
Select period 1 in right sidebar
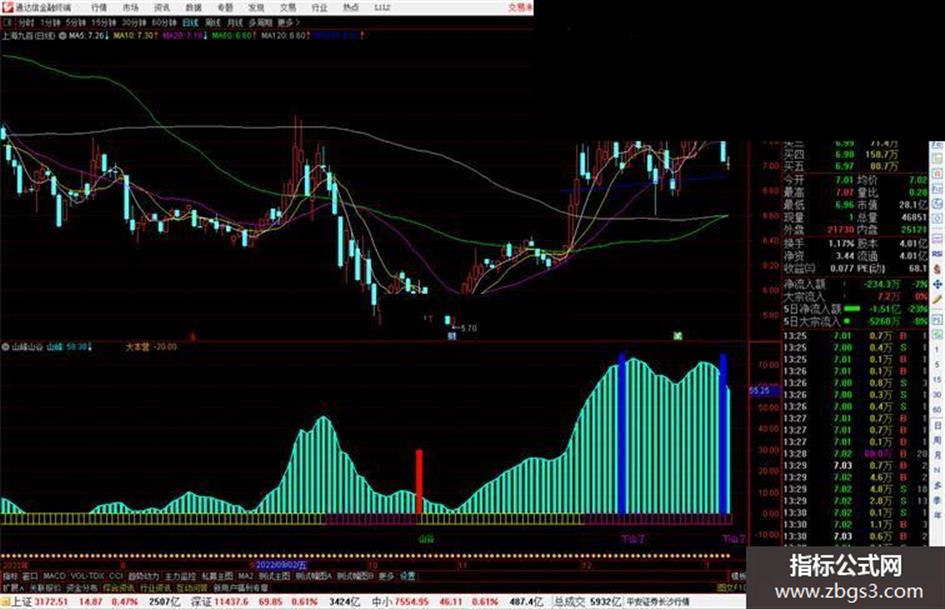[937, 350]
